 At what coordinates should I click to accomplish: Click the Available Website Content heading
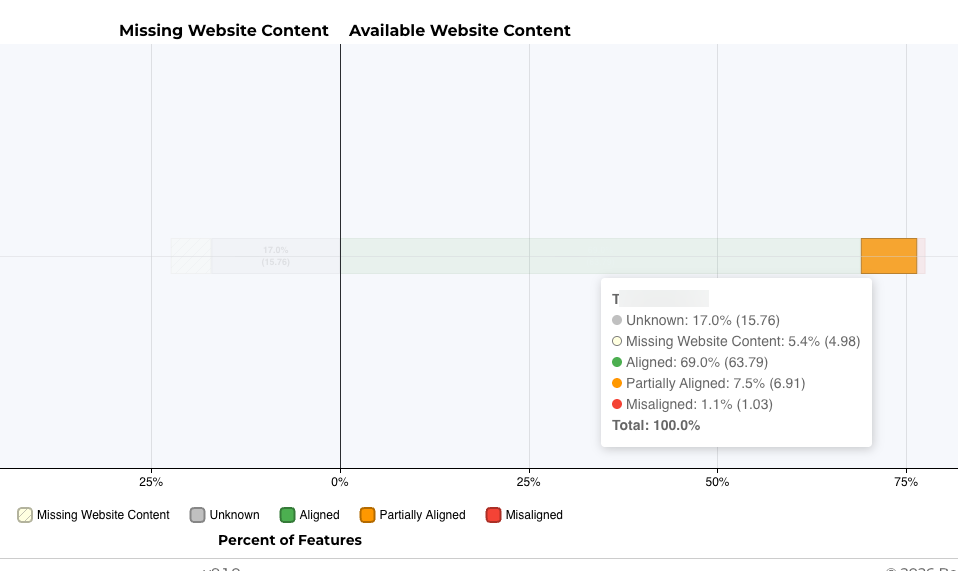(460, 31)
